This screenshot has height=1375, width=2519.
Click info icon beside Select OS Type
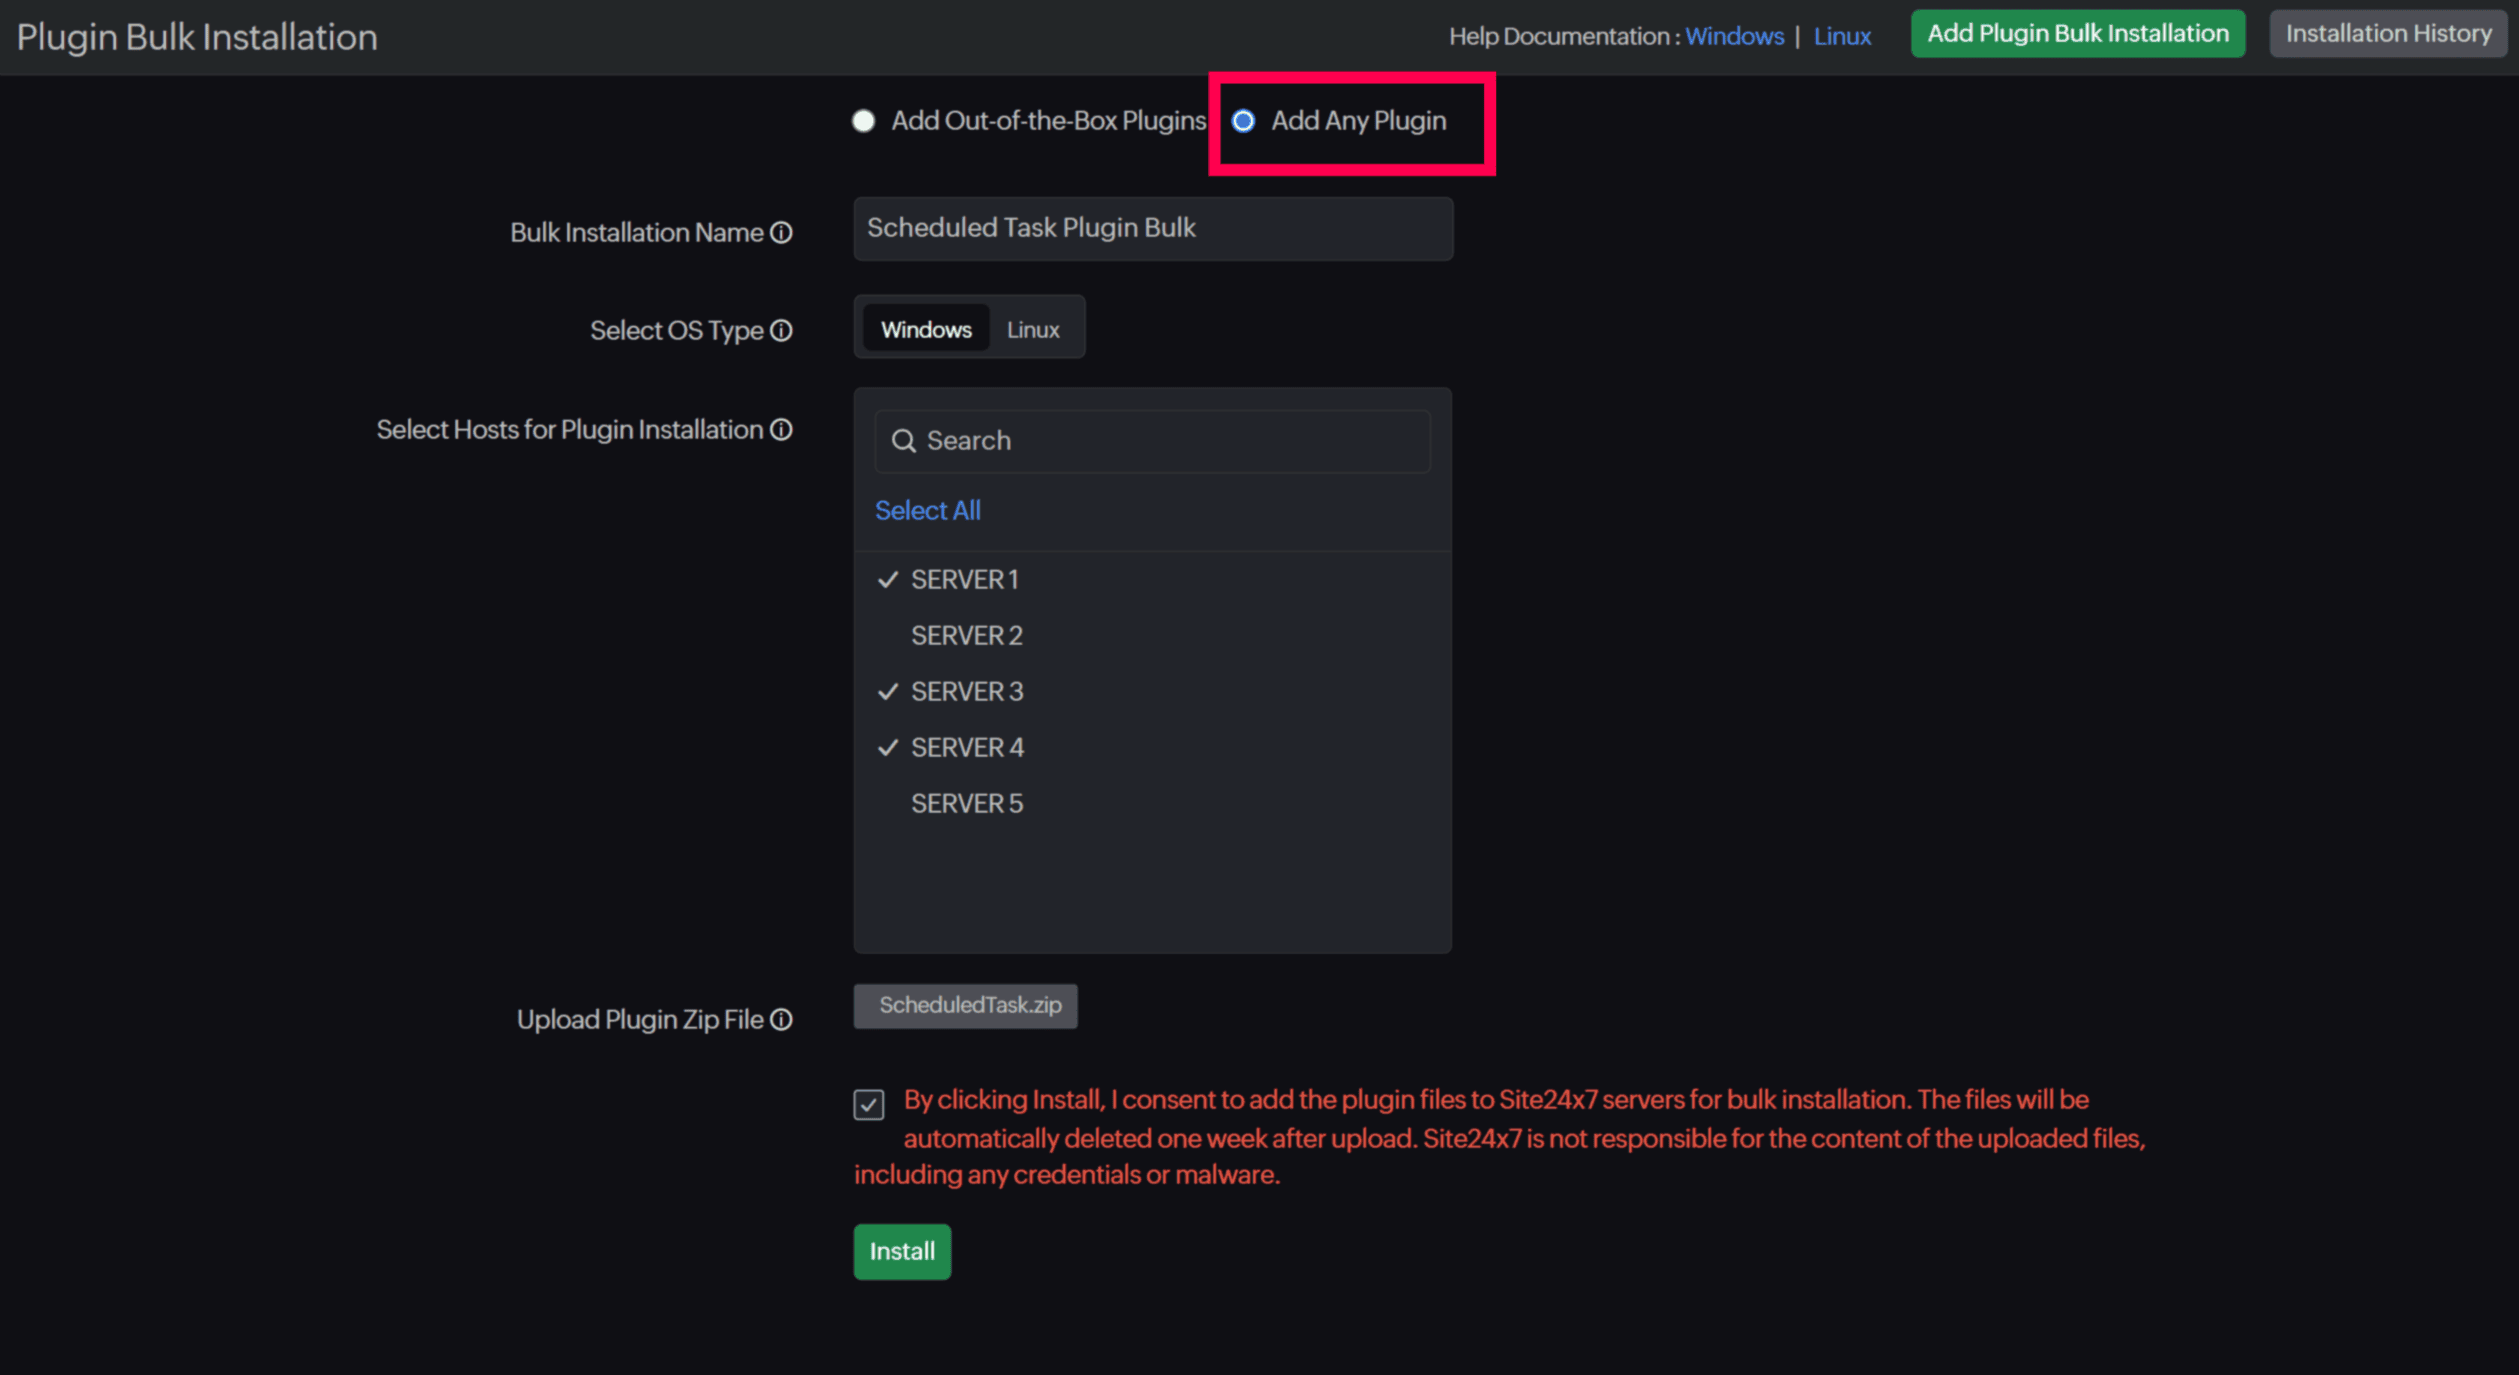point(781,330)
